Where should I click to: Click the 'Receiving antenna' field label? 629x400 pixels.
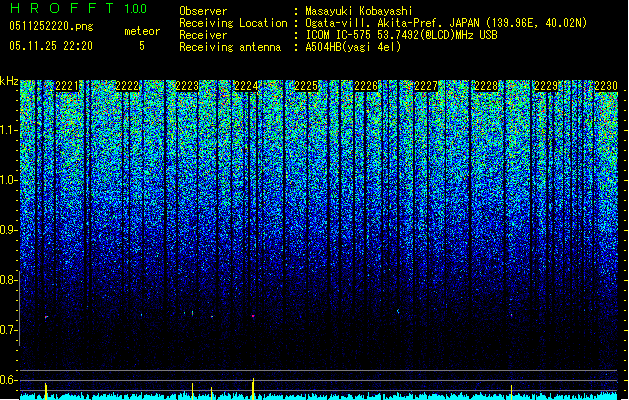point(230,47)
